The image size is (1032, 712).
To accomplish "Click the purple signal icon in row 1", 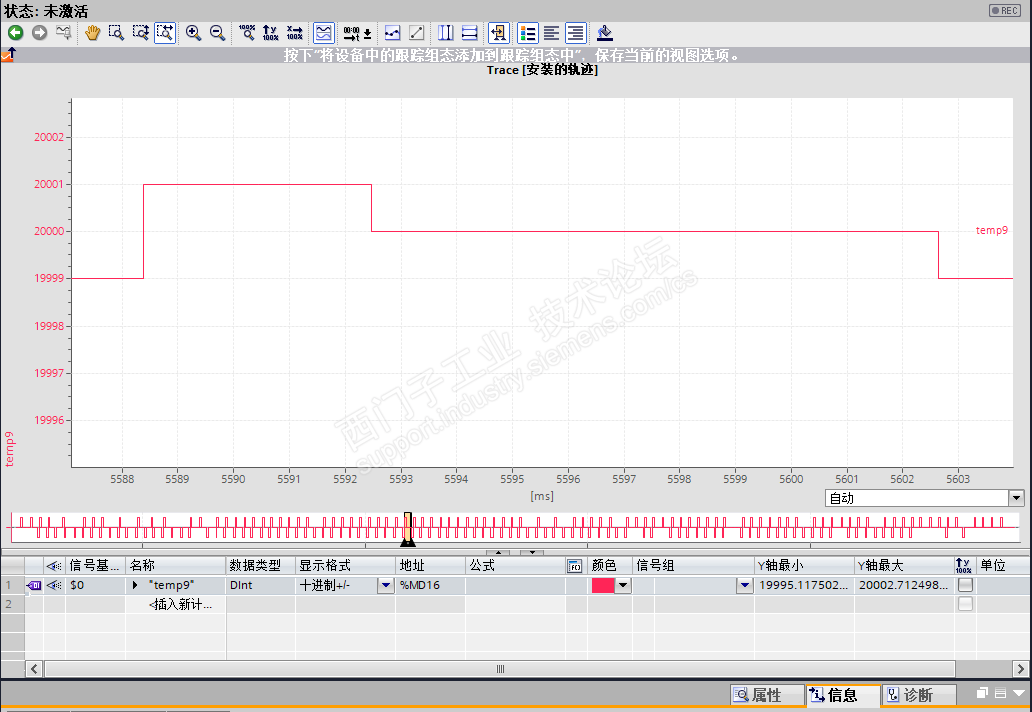I will pos(34,585).
